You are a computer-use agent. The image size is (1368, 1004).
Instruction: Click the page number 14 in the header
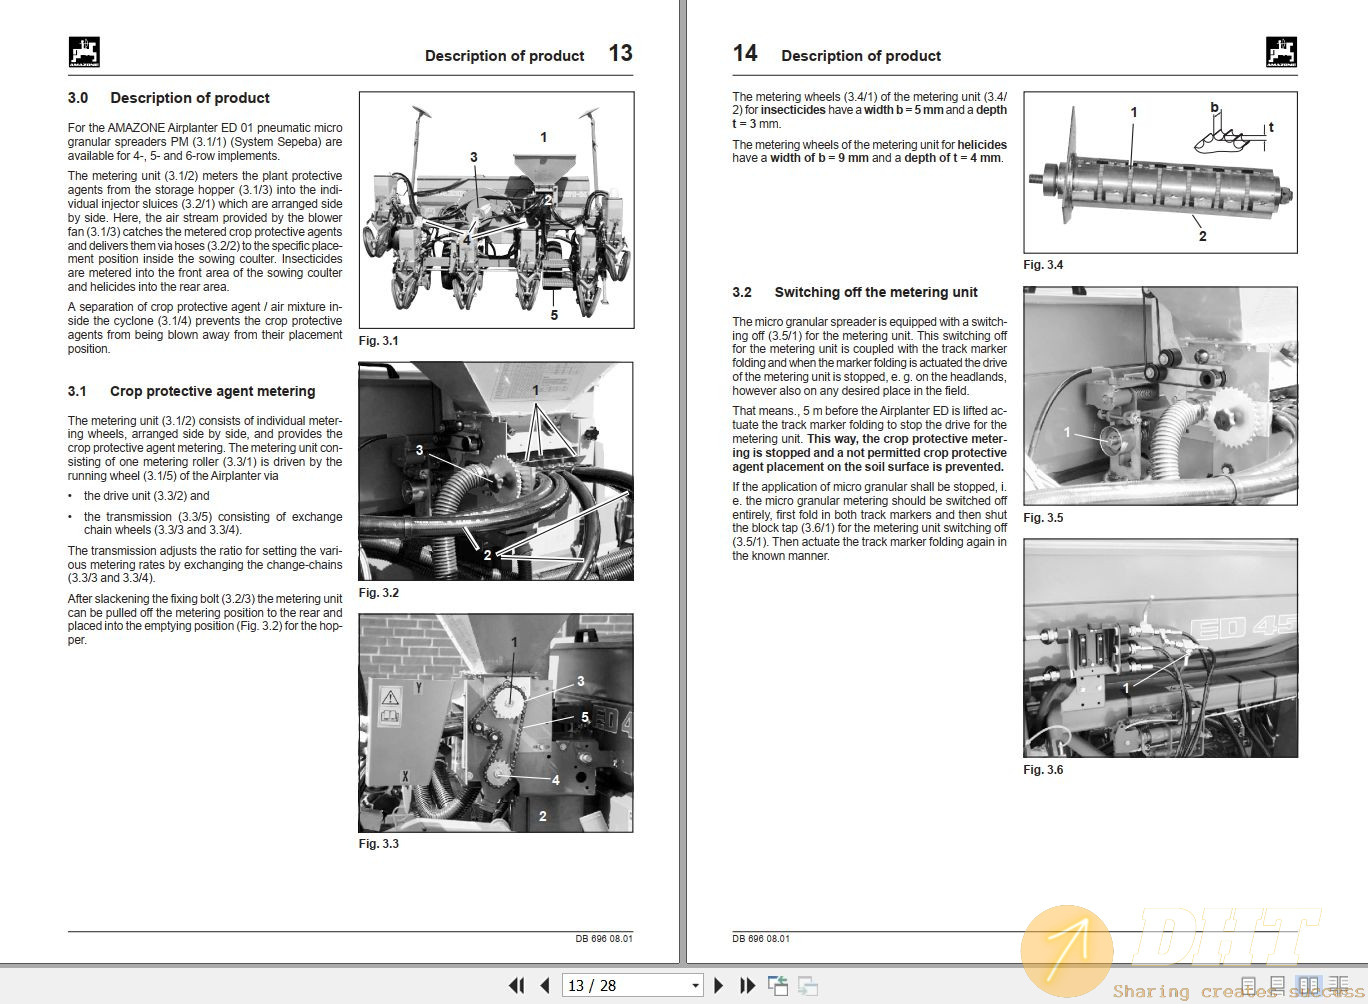745,53
